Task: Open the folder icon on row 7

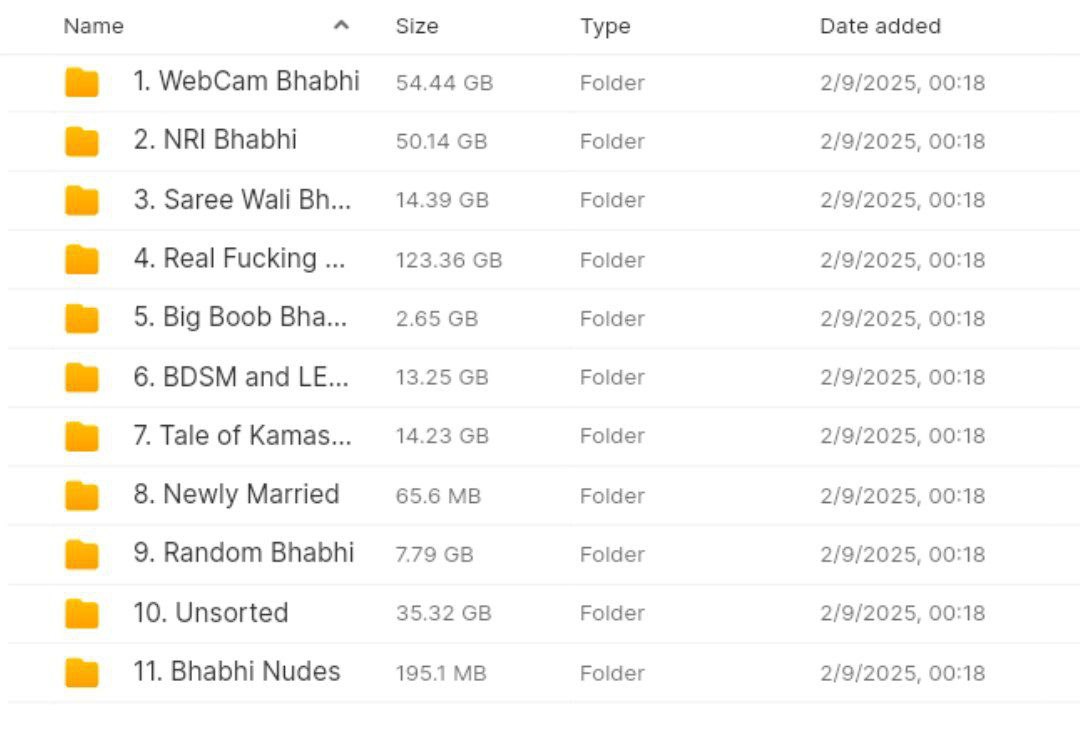Action: tap(81, 436)
